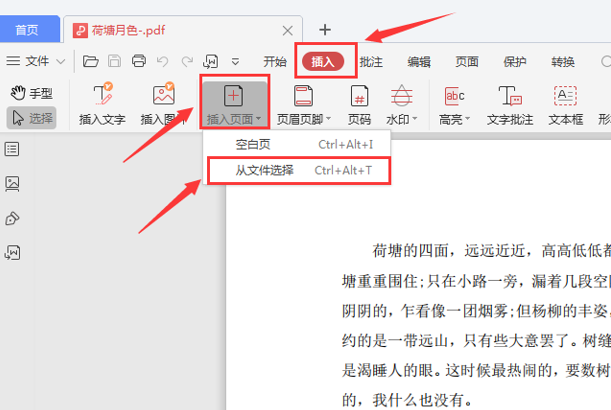611x410 pixels.
Task: Choose 空白页 (Blank Page) menu entry
Action: (252, 145)
